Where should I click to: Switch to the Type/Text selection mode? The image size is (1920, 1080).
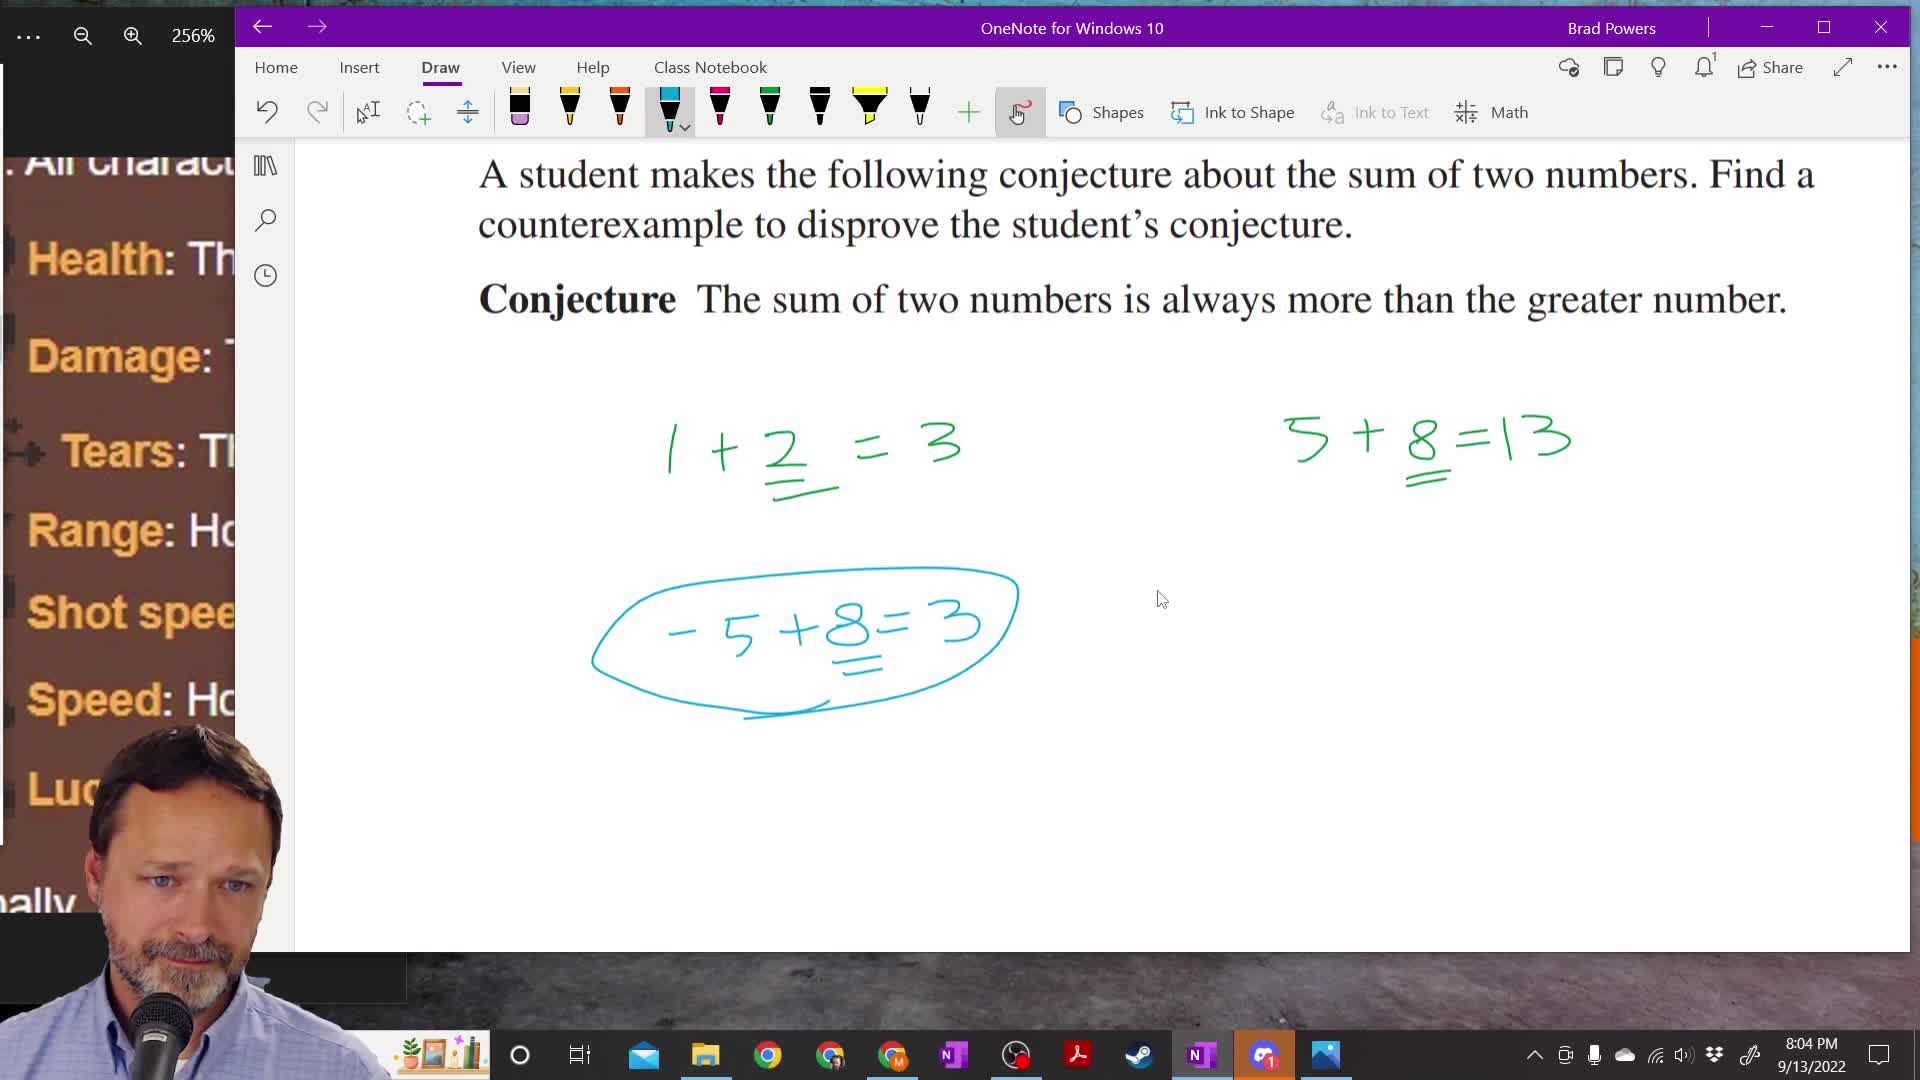367,112
